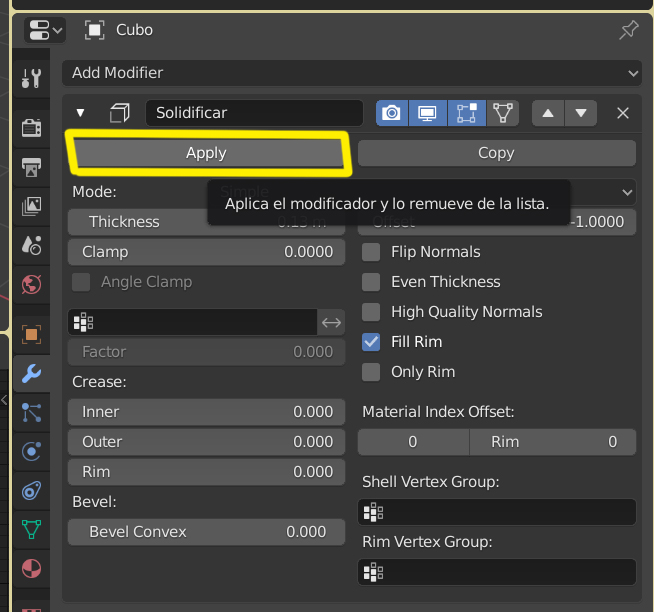This screenshot has width=654, height=612.
Task: Pin the properties editor context
Action: (x=628, y=30)
